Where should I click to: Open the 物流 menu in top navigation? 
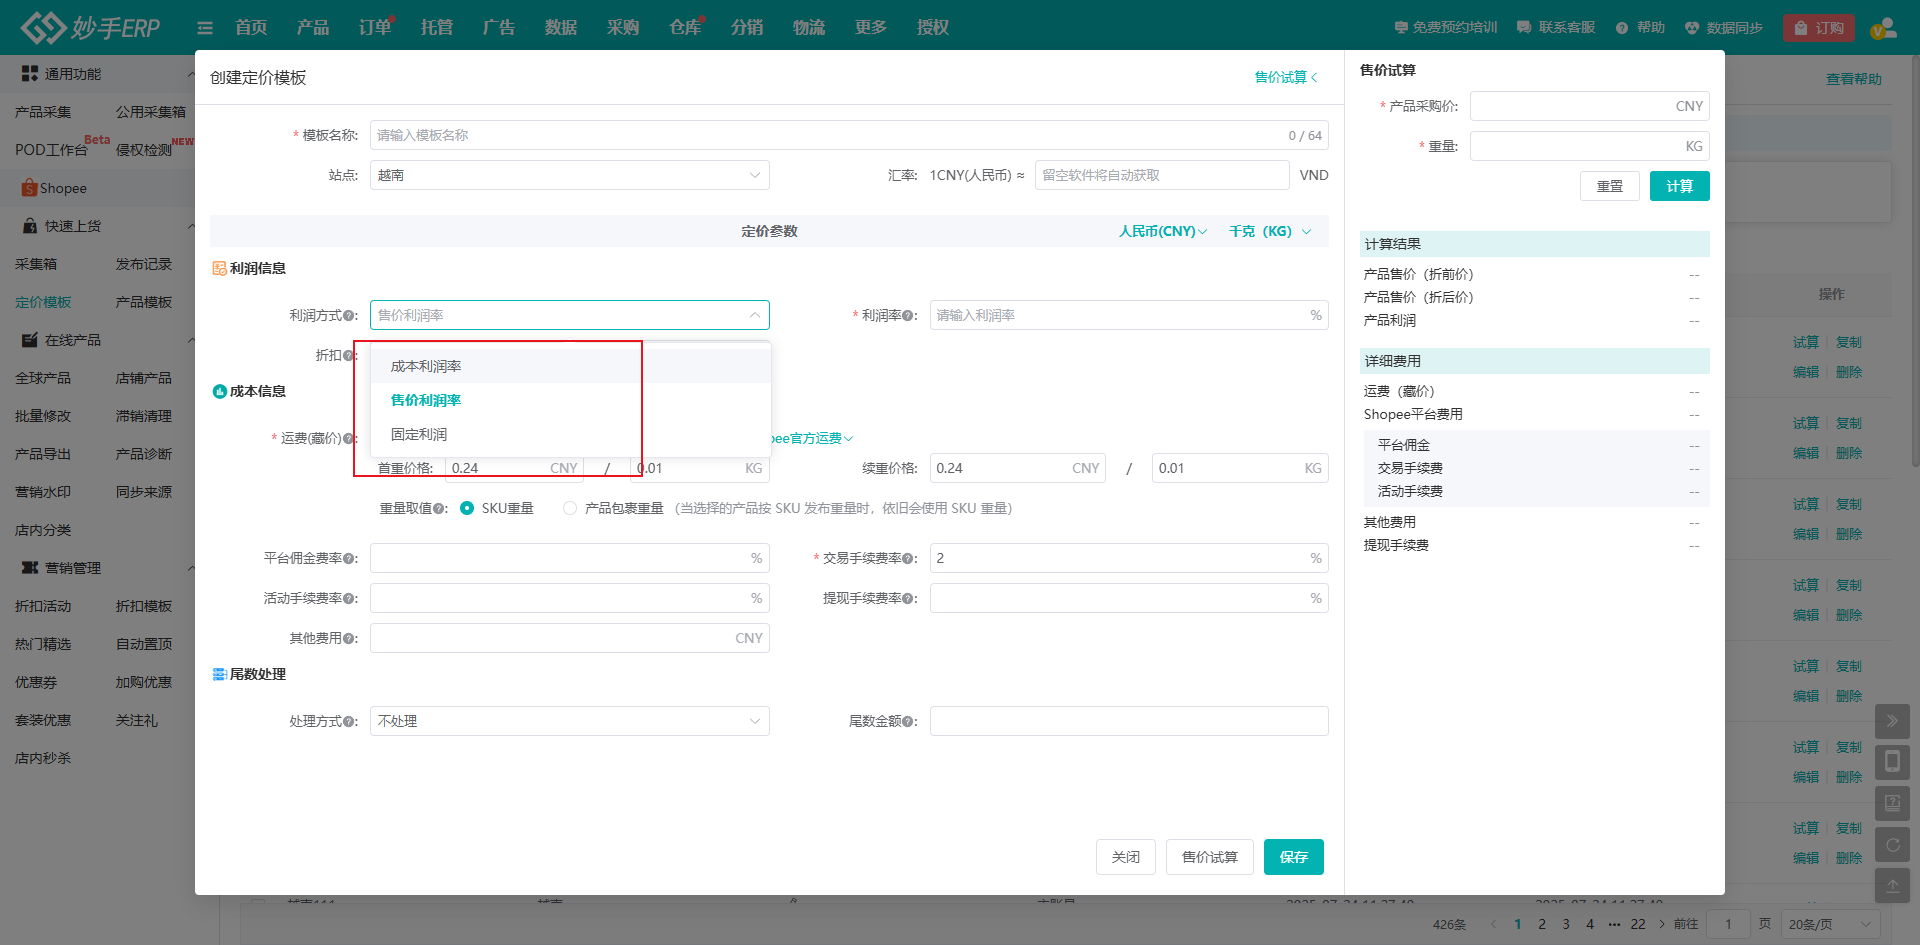click(809, 28)
